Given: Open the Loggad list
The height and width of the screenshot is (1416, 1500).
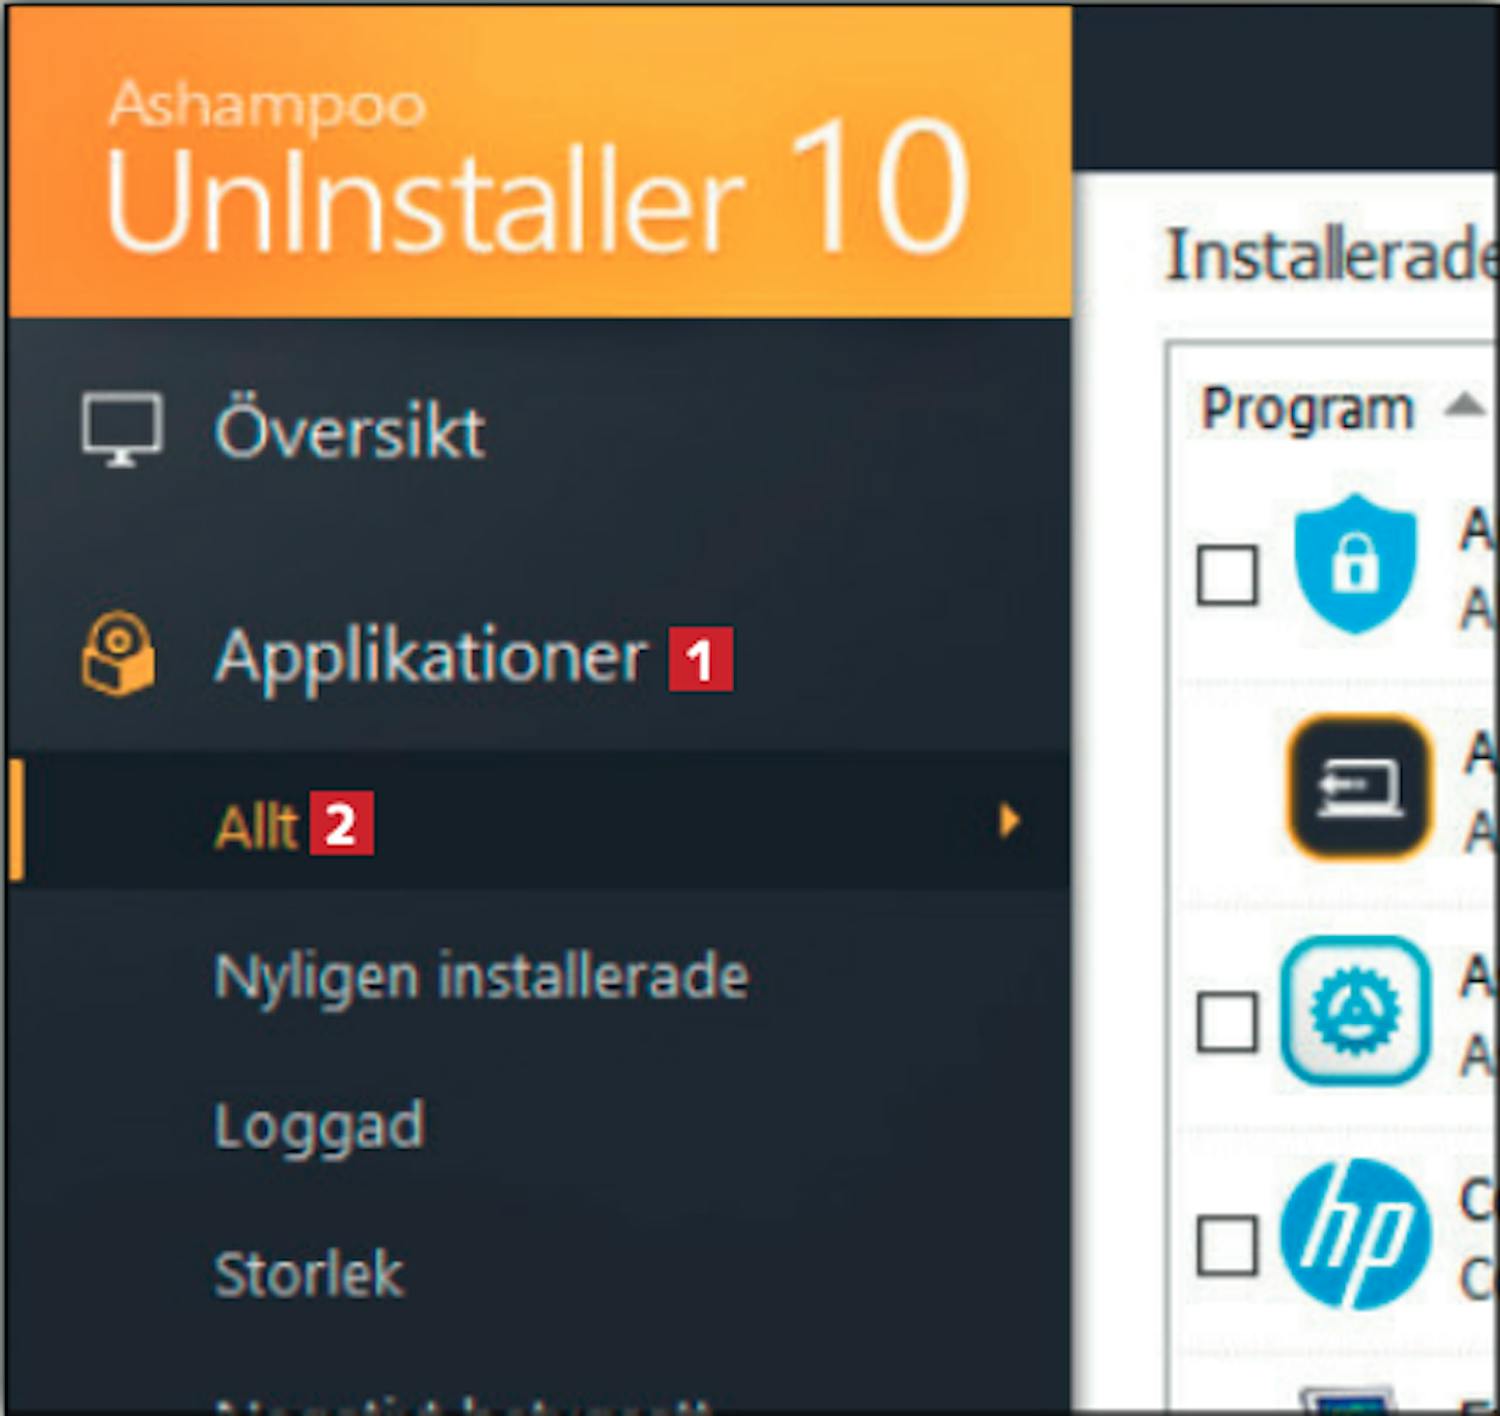Looking at the screenshot, I should tap(320, 1126).
